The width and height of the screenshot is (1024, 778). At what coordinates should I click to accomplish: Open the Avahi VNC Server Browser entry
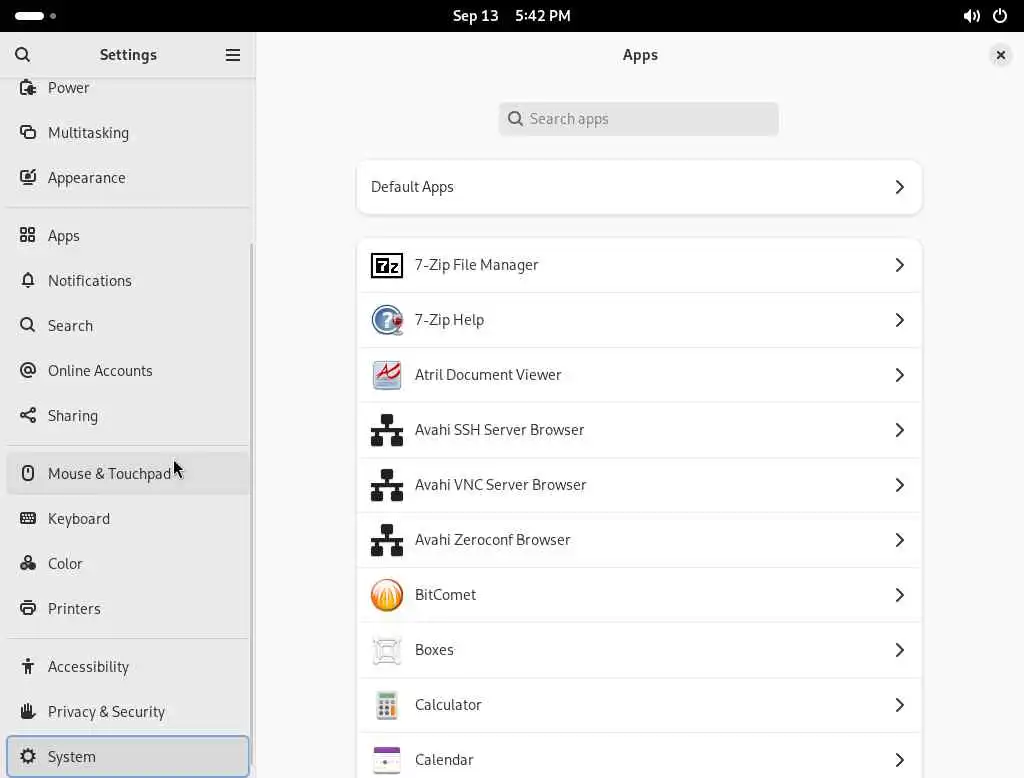click(500, 485)
